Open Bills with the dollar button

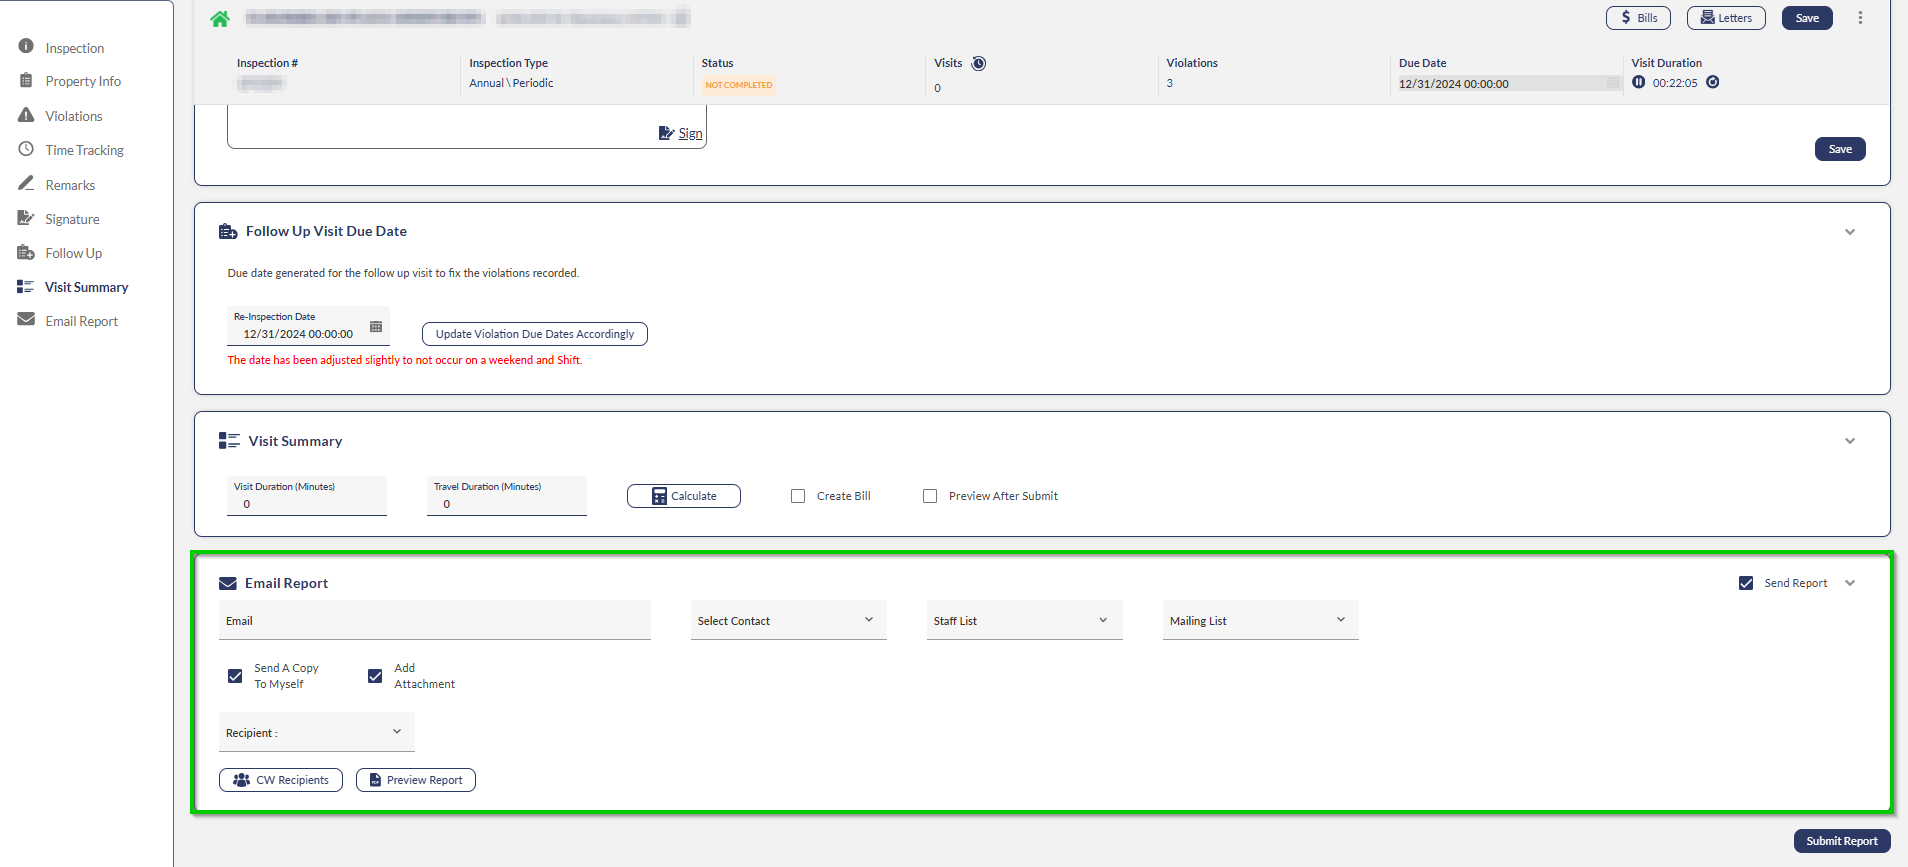point(1638,18)
